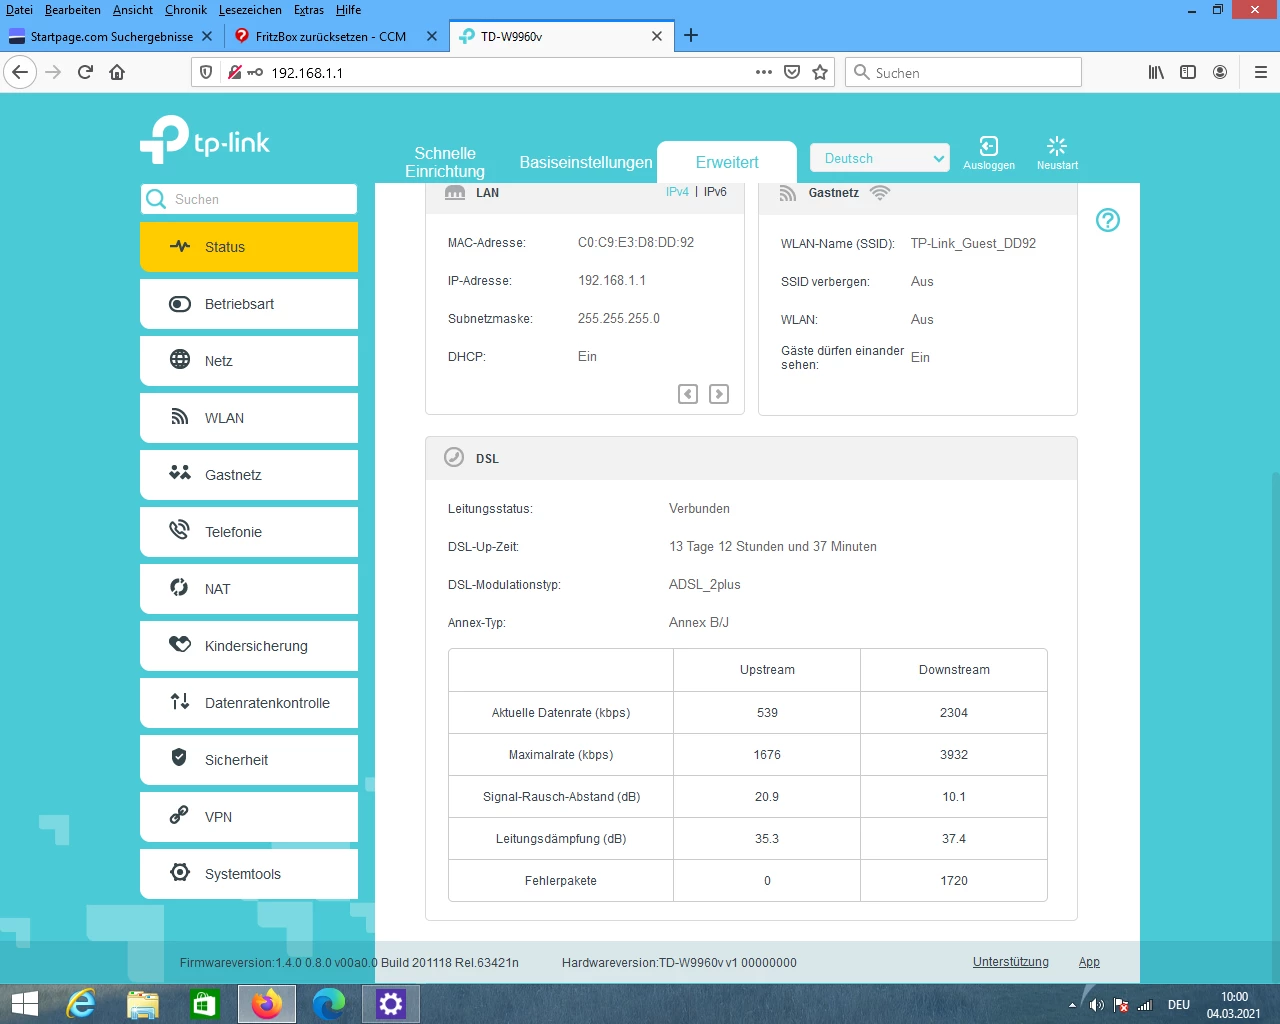Open the App link in footer

[1089, 962]
